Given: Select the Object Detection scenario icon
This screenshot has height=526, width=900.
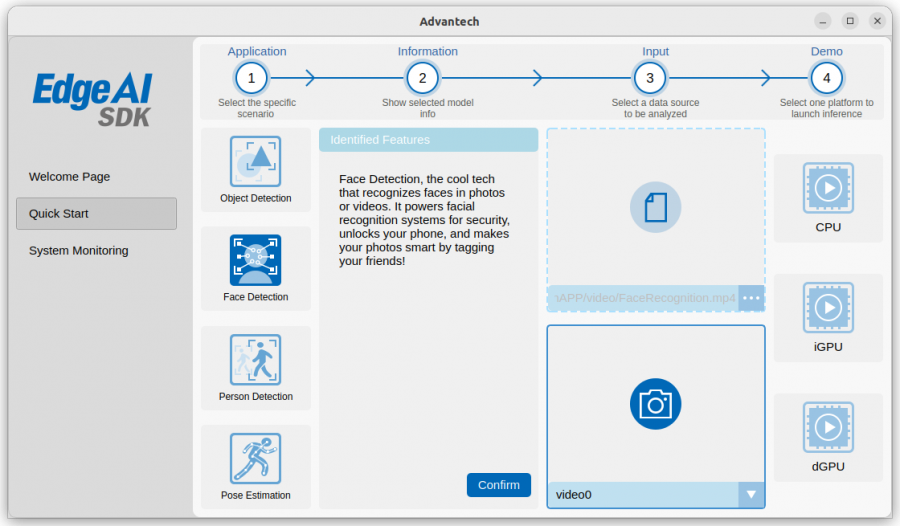Looking at the screenshot, I should pos(255,161).
